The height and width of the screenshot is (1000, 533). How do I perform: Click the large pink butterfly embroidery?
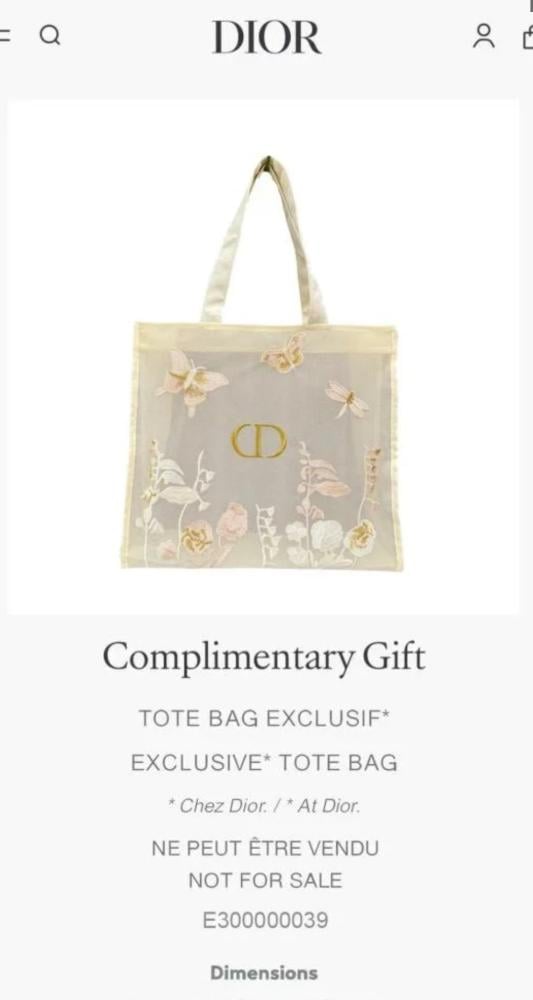pos(192,382)
